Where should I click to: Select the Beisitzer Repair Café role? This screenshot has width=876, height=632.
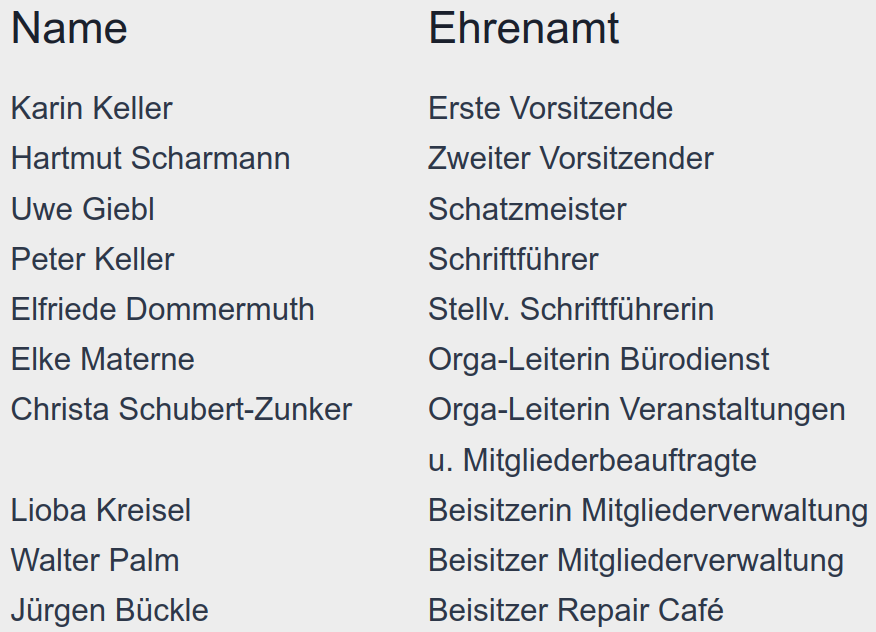(x=575, y=610)
